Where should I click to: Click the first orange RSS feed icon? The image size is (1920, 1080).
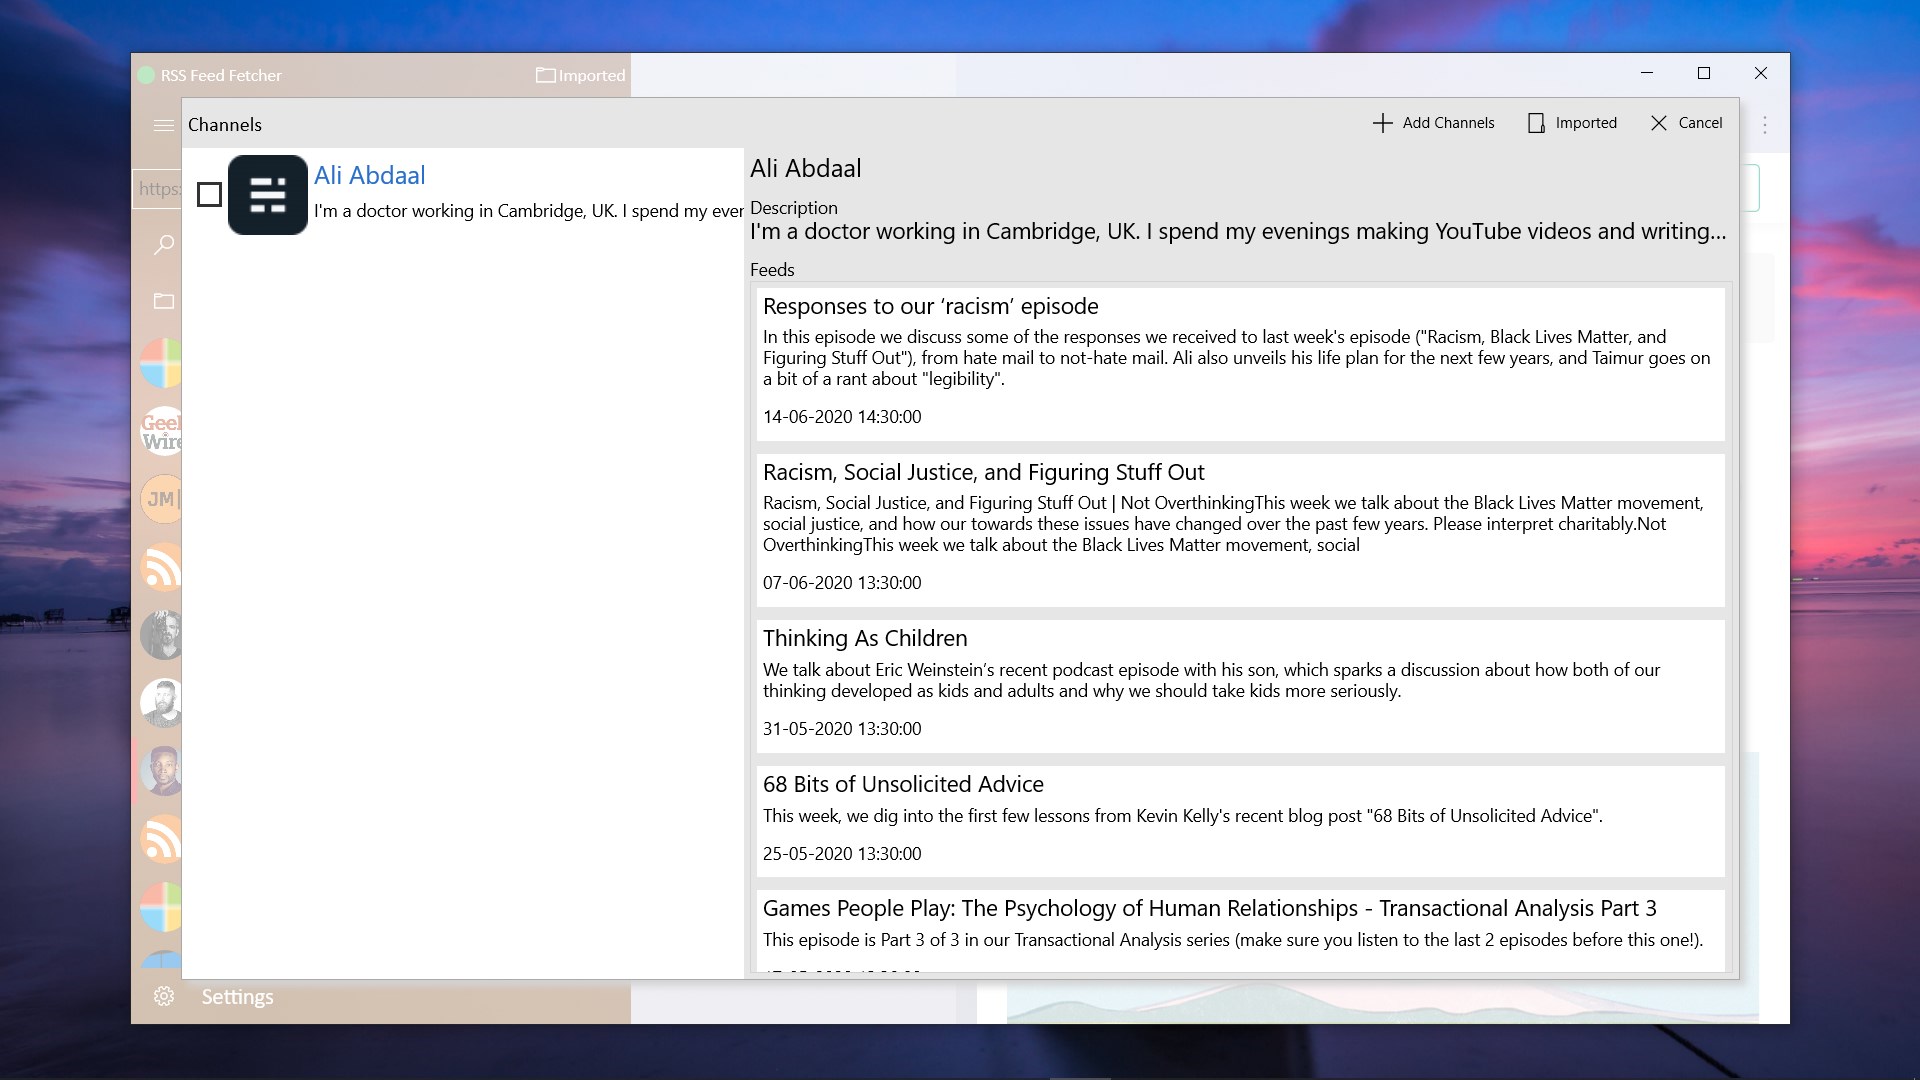(x=162, y=567)
